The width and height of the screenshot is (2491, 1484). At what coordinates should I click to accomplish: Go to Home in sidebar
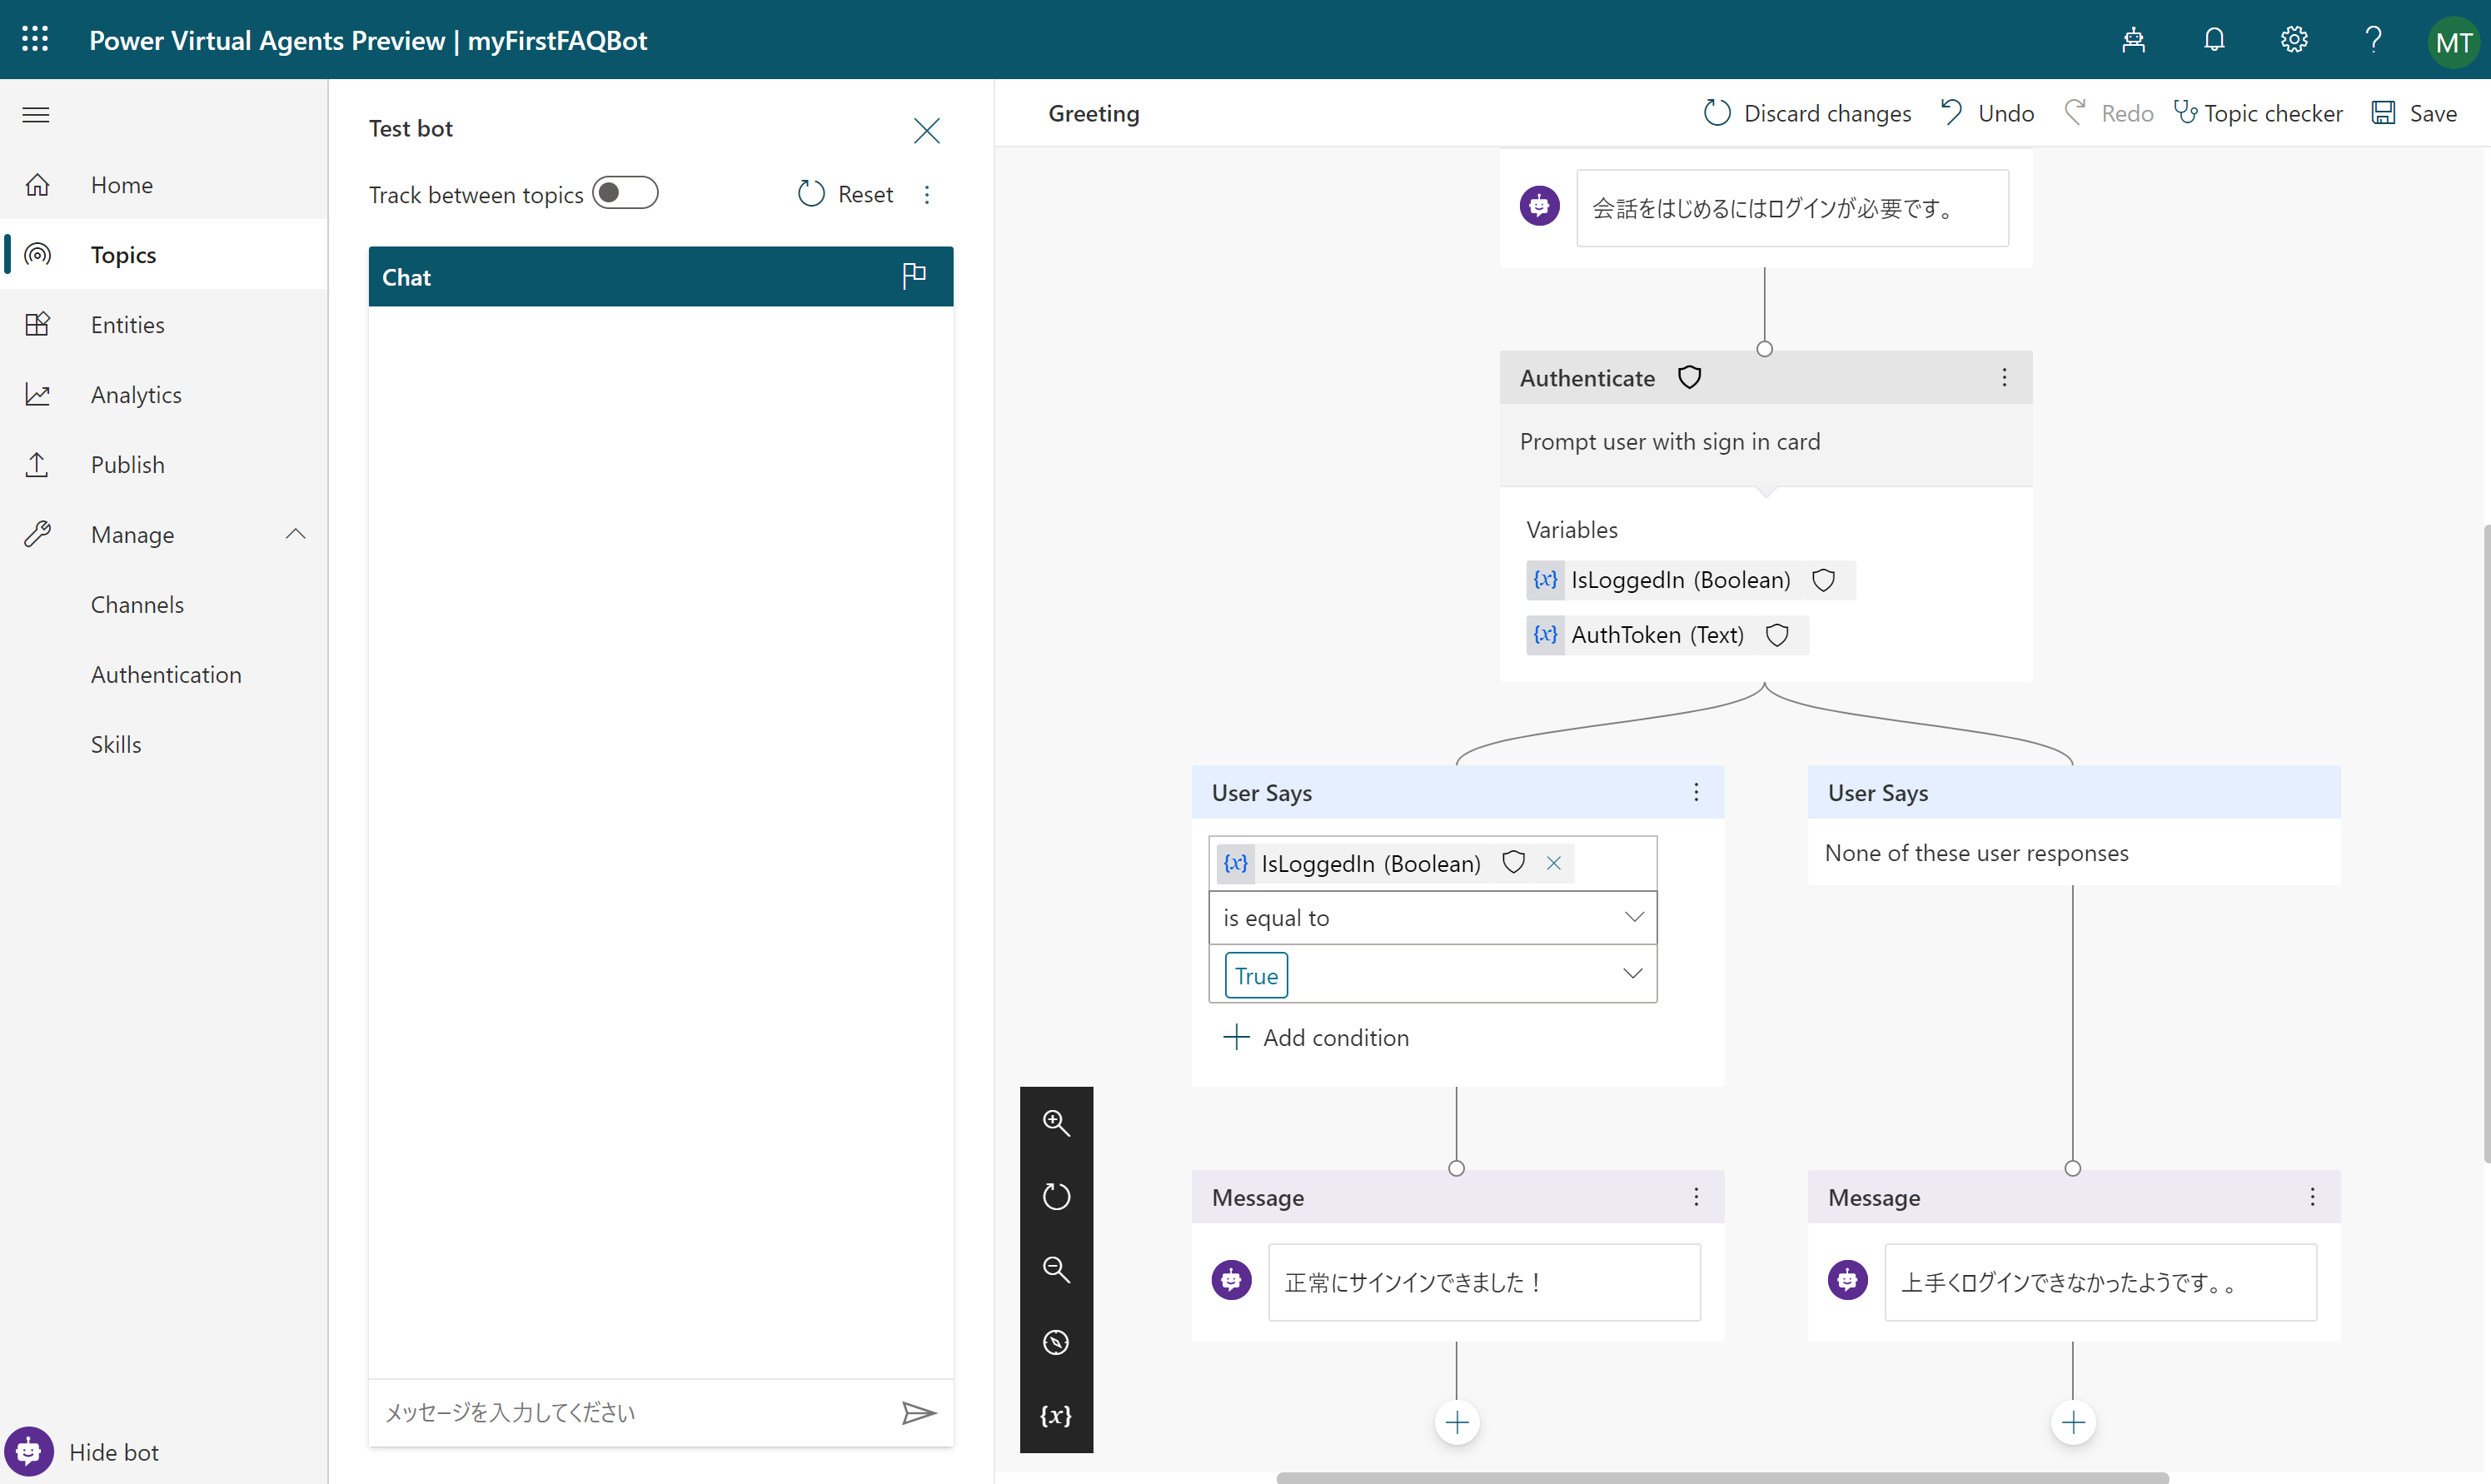tap(164, 185)
